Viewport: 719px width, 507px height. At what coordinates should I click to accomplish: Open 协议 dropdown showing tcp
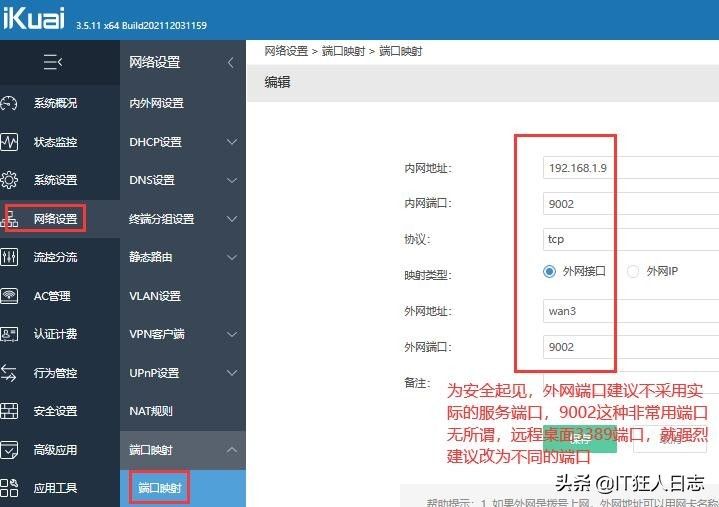[x=631, y=239]
